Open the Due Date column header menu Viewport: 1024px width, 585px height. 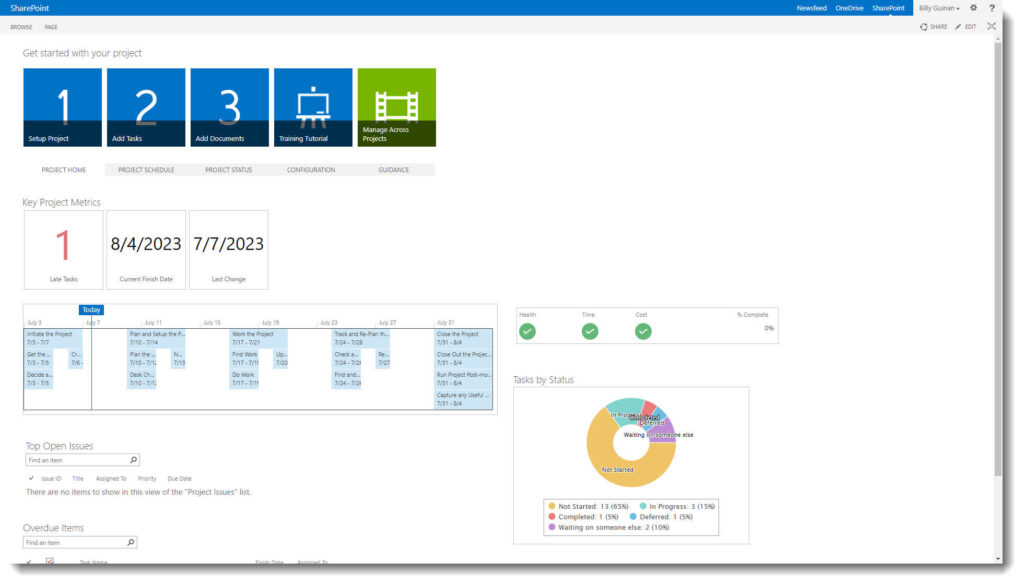[x=179, y=479]
